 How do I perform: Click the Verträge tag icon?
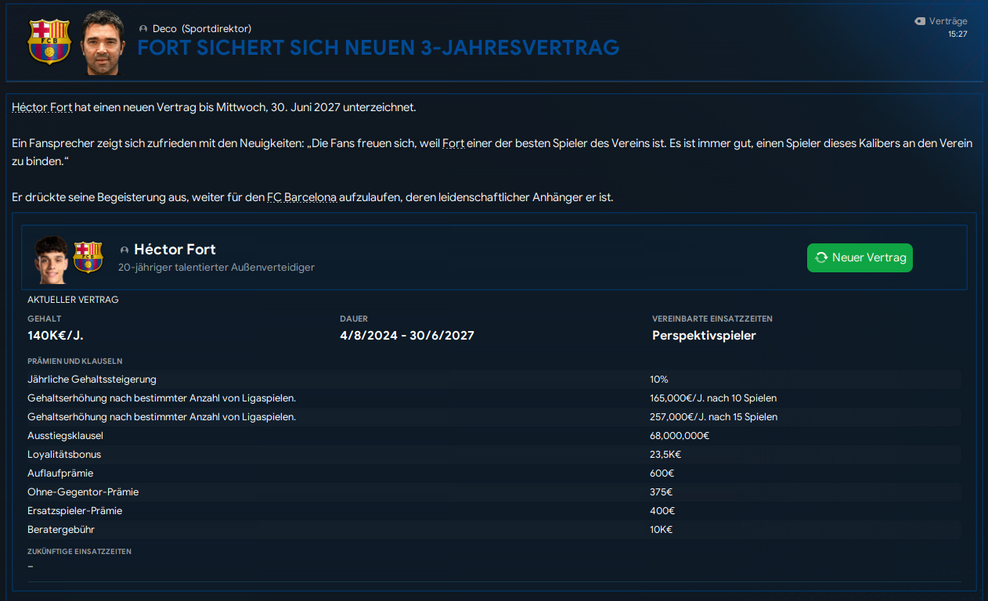[x=920, y=21]
